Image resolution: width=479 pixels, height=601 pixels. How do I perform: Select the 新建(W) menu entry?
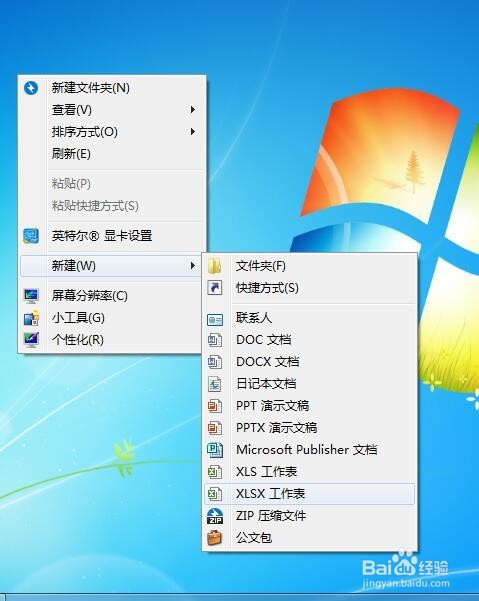111,266
